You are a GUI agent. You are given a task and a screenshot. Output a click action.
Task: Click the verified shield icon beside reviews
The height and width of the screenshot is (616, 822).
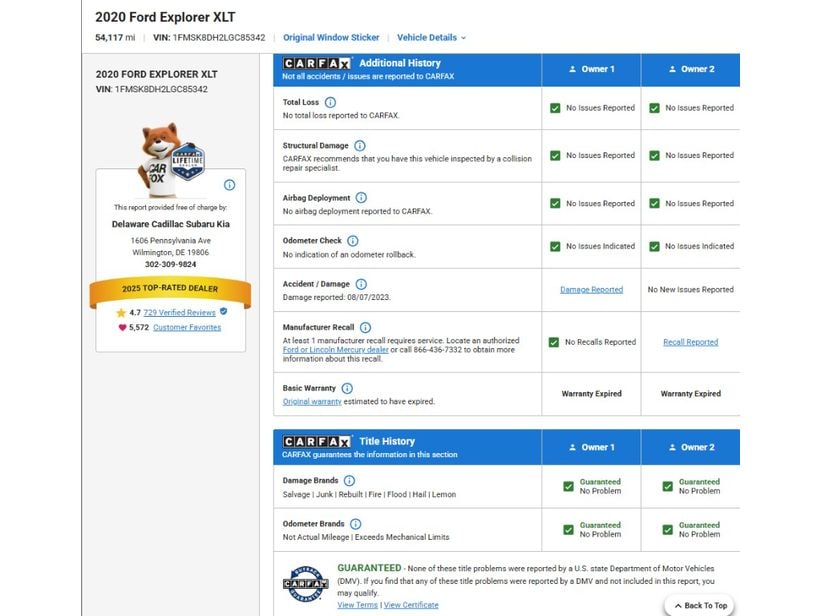point(224,311)
